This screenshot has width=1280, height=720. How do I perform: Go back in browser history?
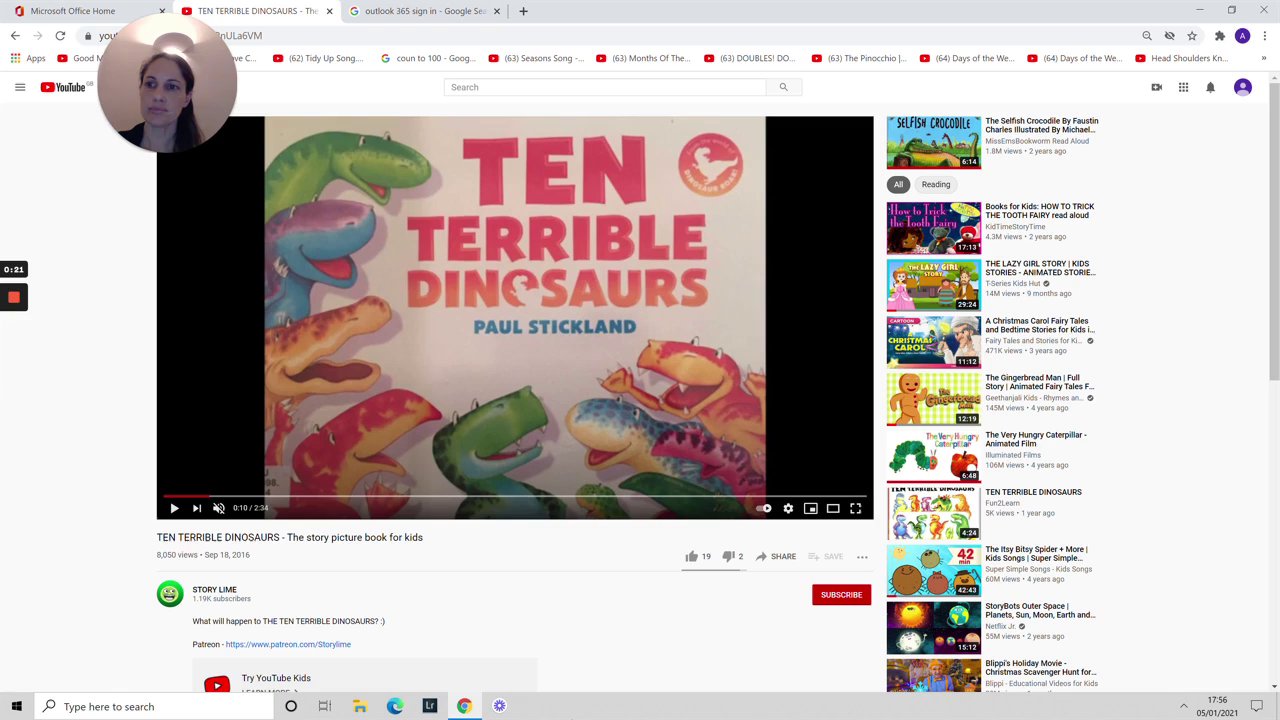pyautogui.click(x=15, y=36)
